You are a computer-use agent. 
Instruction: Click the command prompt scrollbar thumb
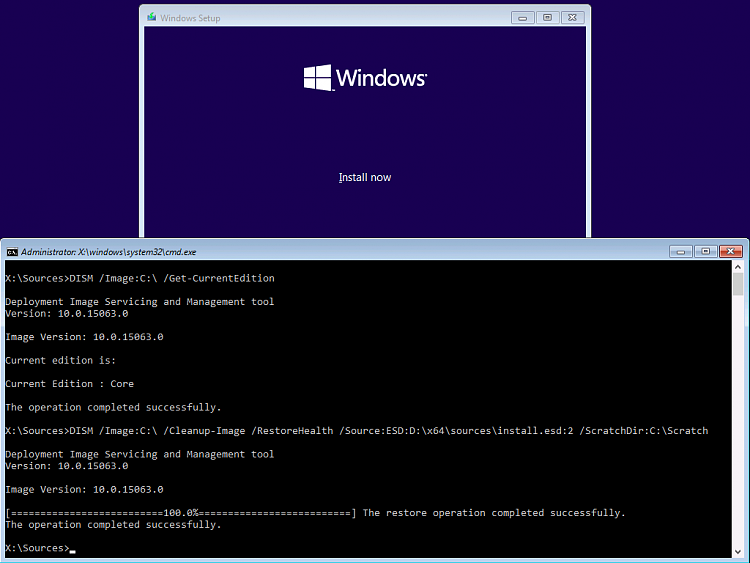738,284
